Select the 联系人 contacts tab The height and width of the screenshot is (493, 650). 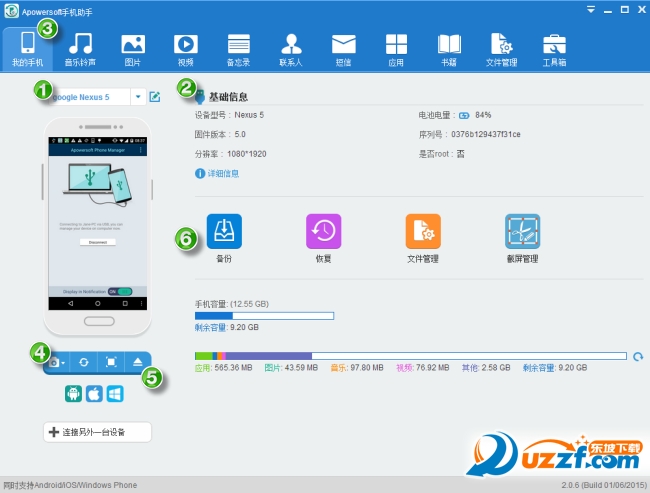coord(291,49)
